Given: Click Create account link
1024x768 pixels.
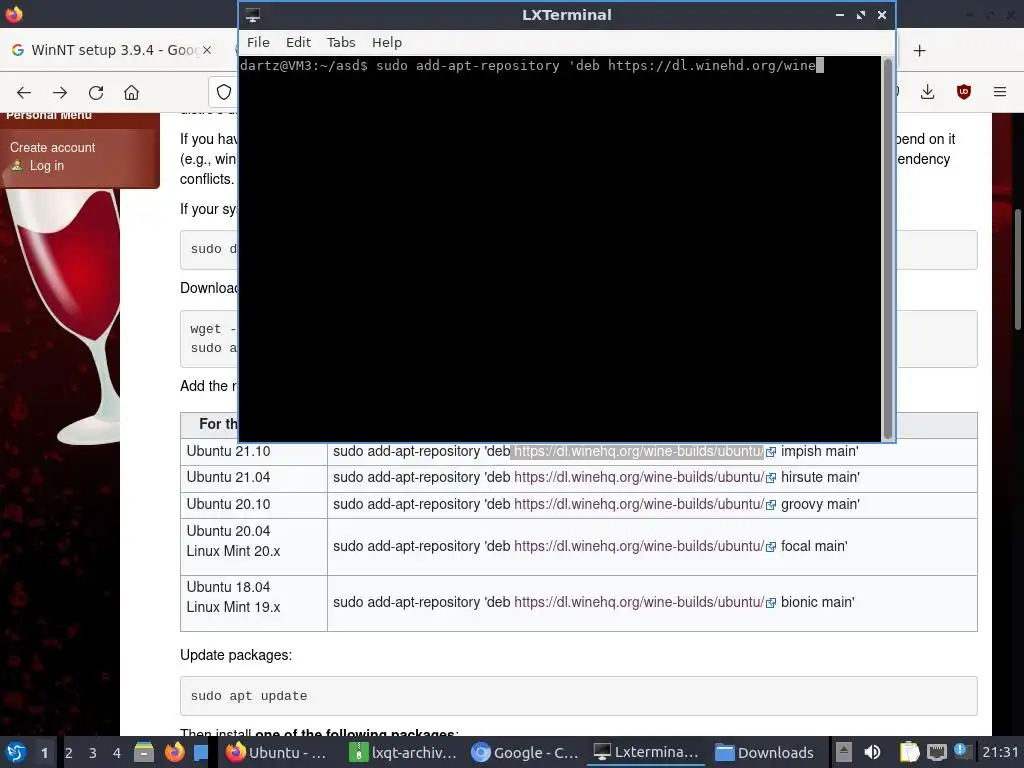Looking at the screenshot, I should (x=52, y=148).
